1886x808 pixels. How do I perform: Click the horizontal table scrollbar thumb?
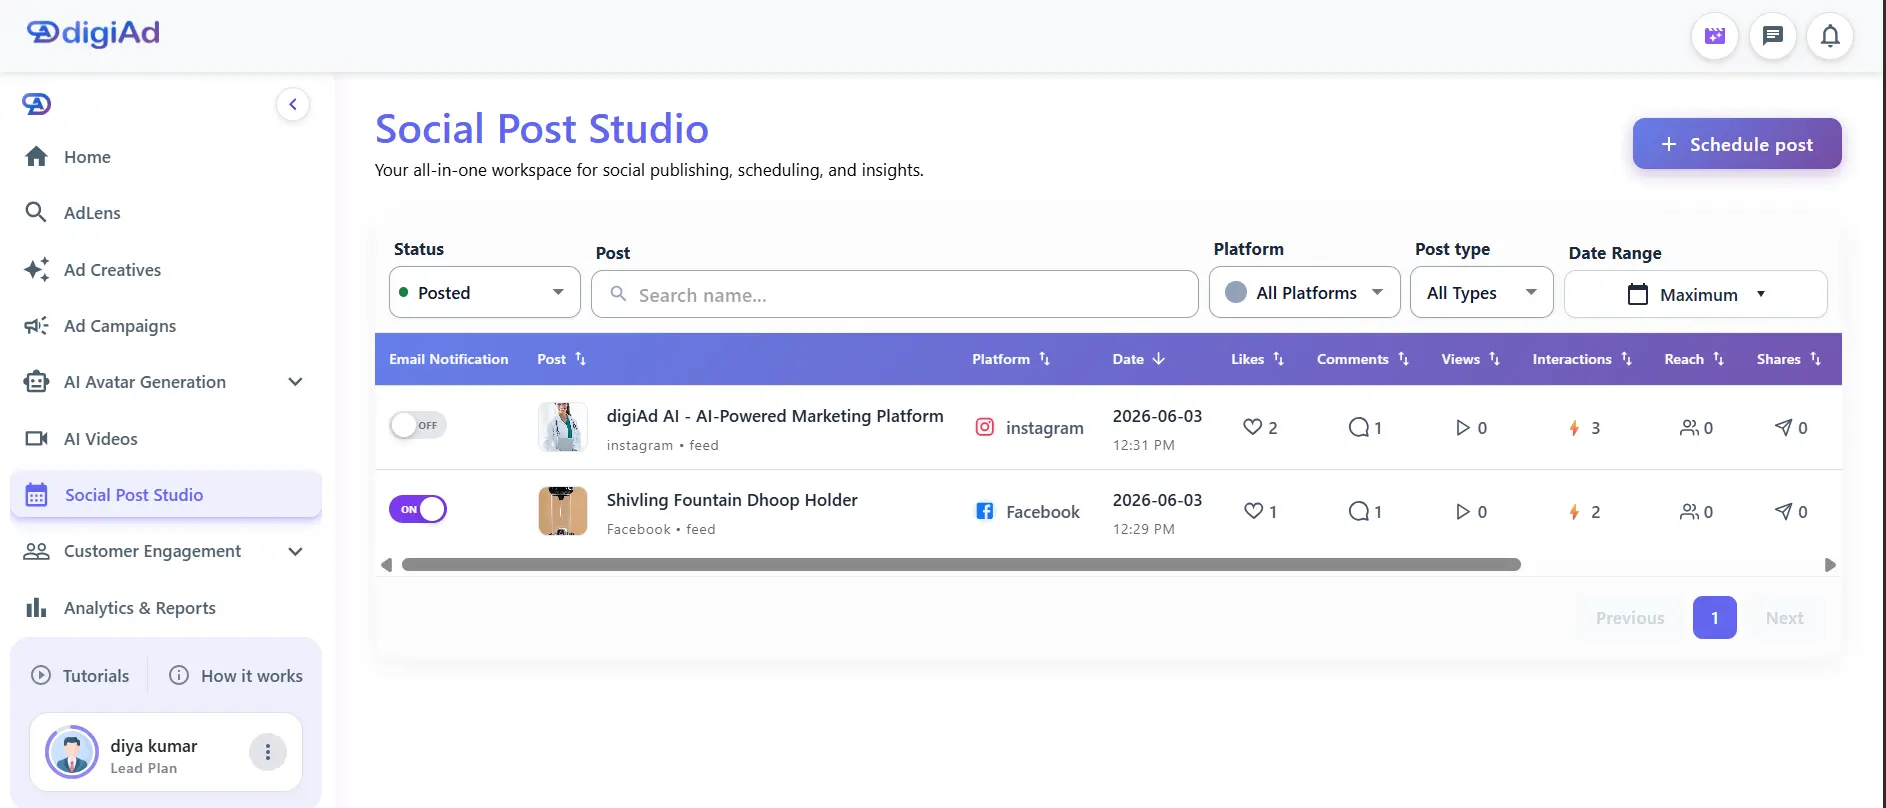pyautogui.click(x=961, y=565)
